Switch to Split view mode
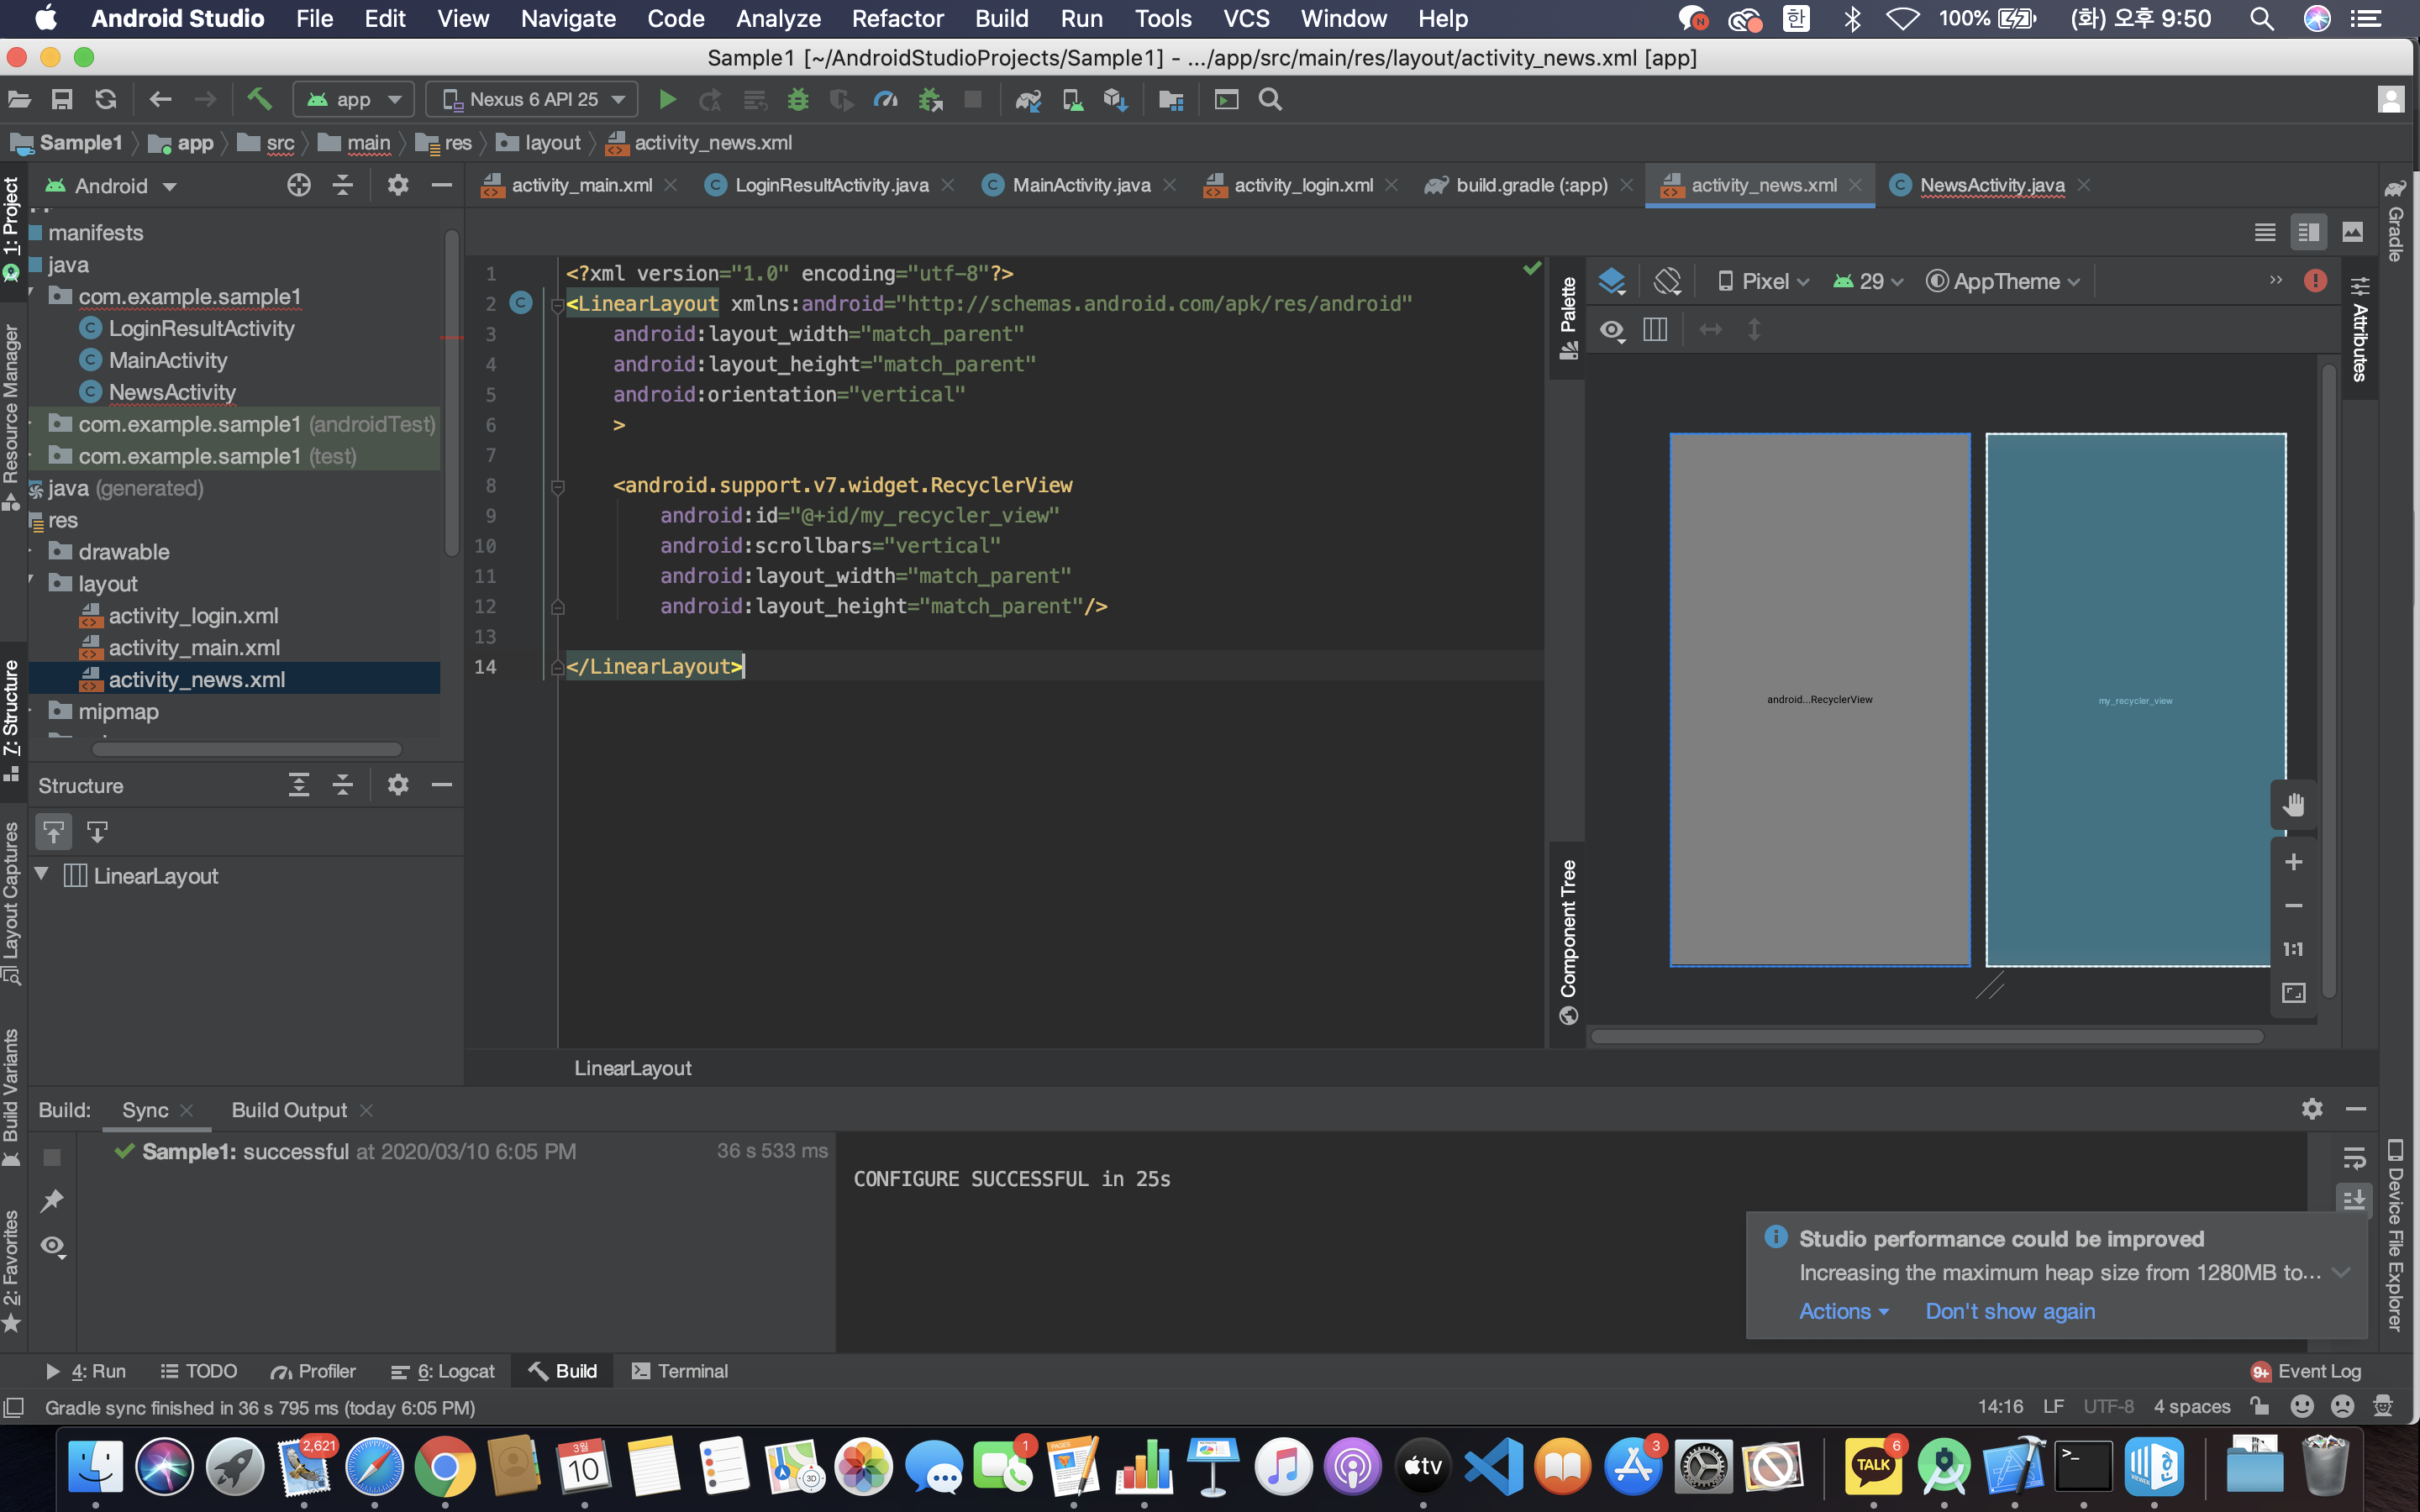Viewport: 2420px width, 1512px height. tap(2308, 232)
